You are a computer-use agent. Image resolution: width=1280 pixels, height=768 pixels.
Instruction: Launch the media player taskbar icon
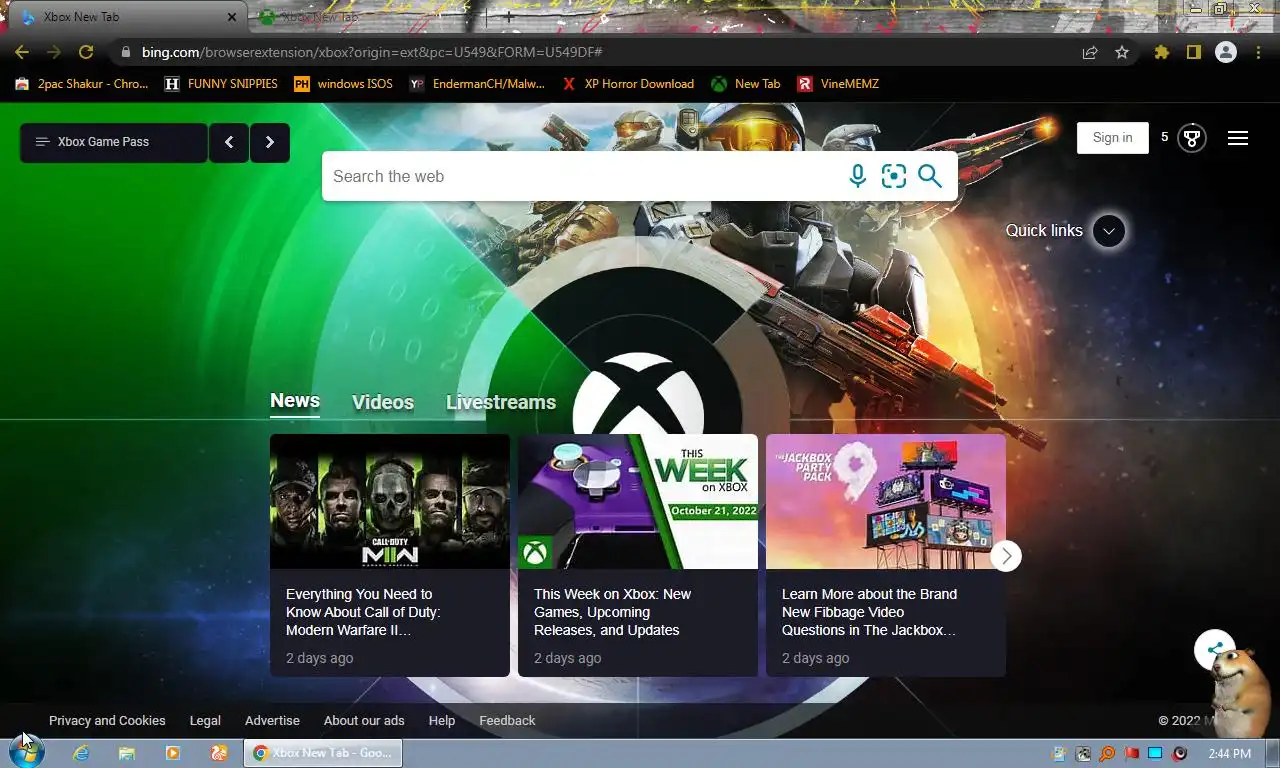point(173,753)
